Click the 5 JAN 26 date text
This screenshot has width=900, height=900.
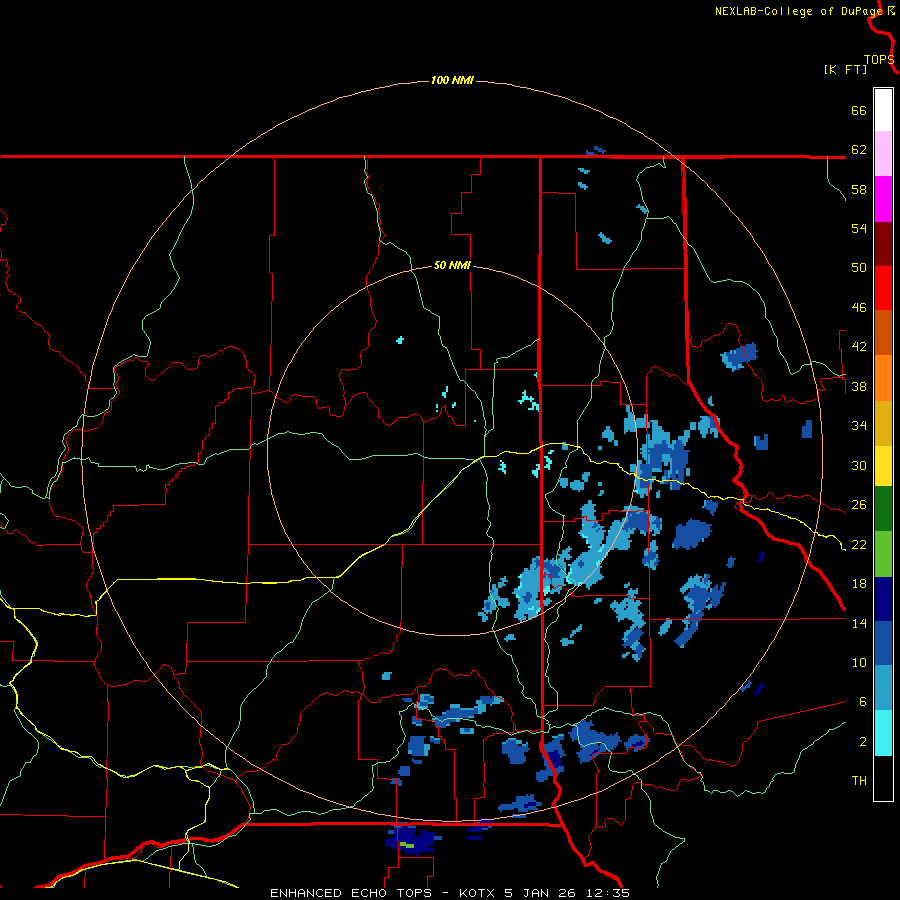click(542, 893)
